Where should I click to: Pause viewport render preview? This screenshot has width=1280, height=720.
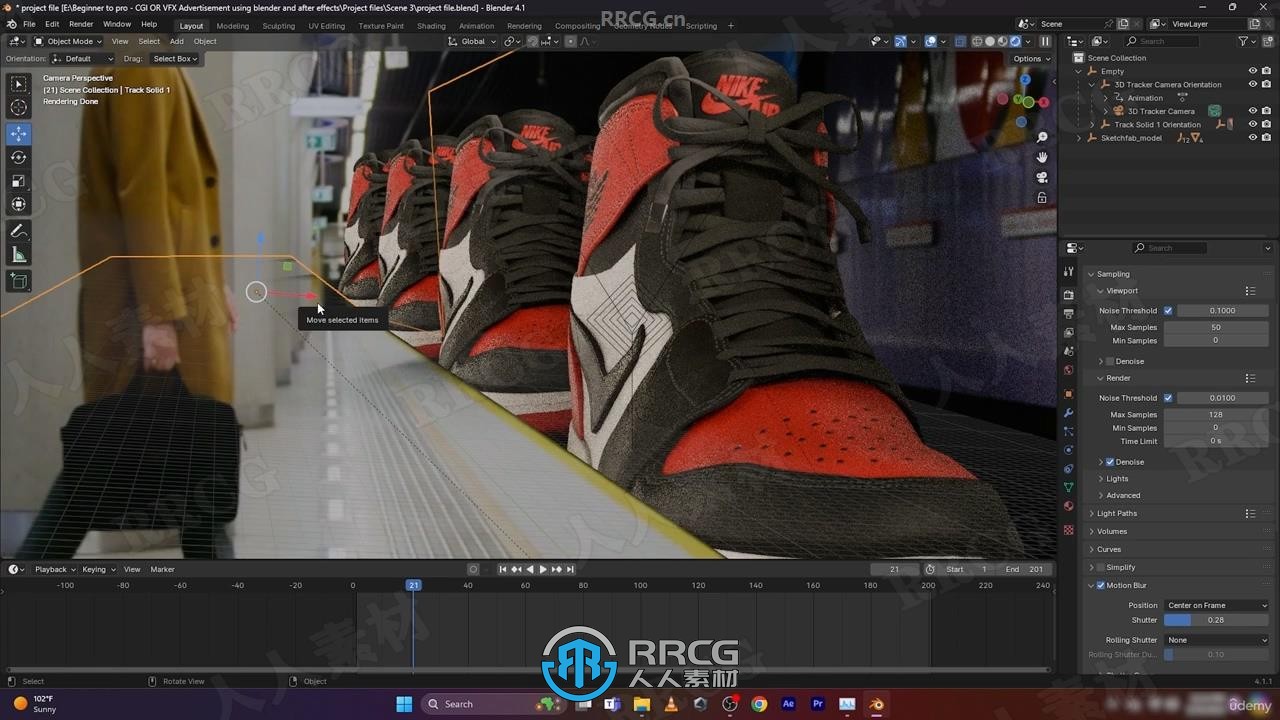click(x=1045, y=41)
